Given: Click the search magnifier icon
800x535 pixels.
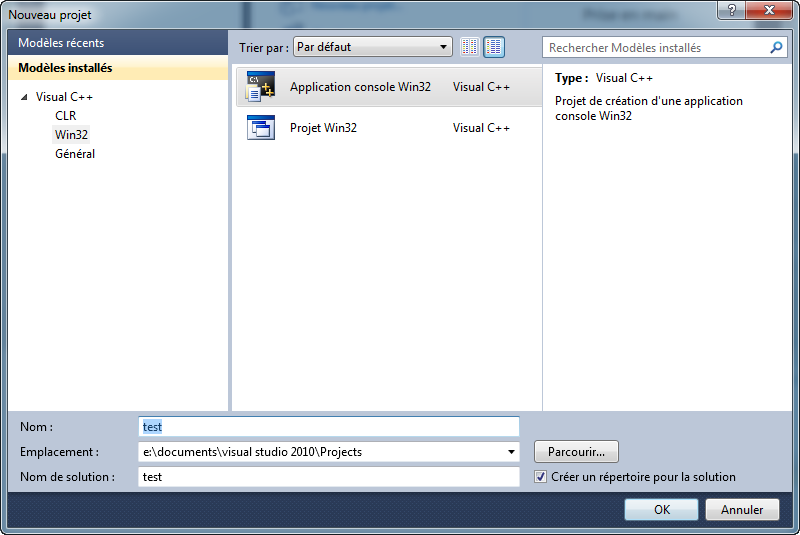Looking at the screenshot, I should coord(776,47).
